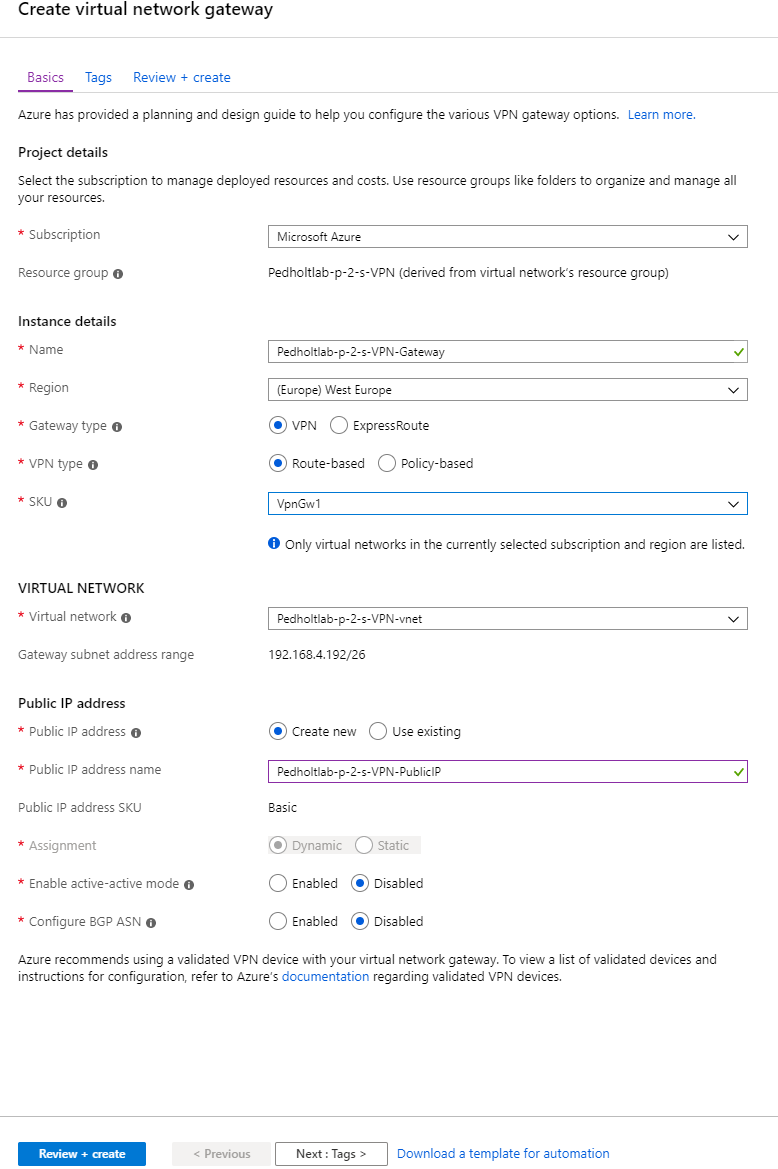778x1169 pixels.
Task: Click the blue Review + create button
Action: (82, 1153)
